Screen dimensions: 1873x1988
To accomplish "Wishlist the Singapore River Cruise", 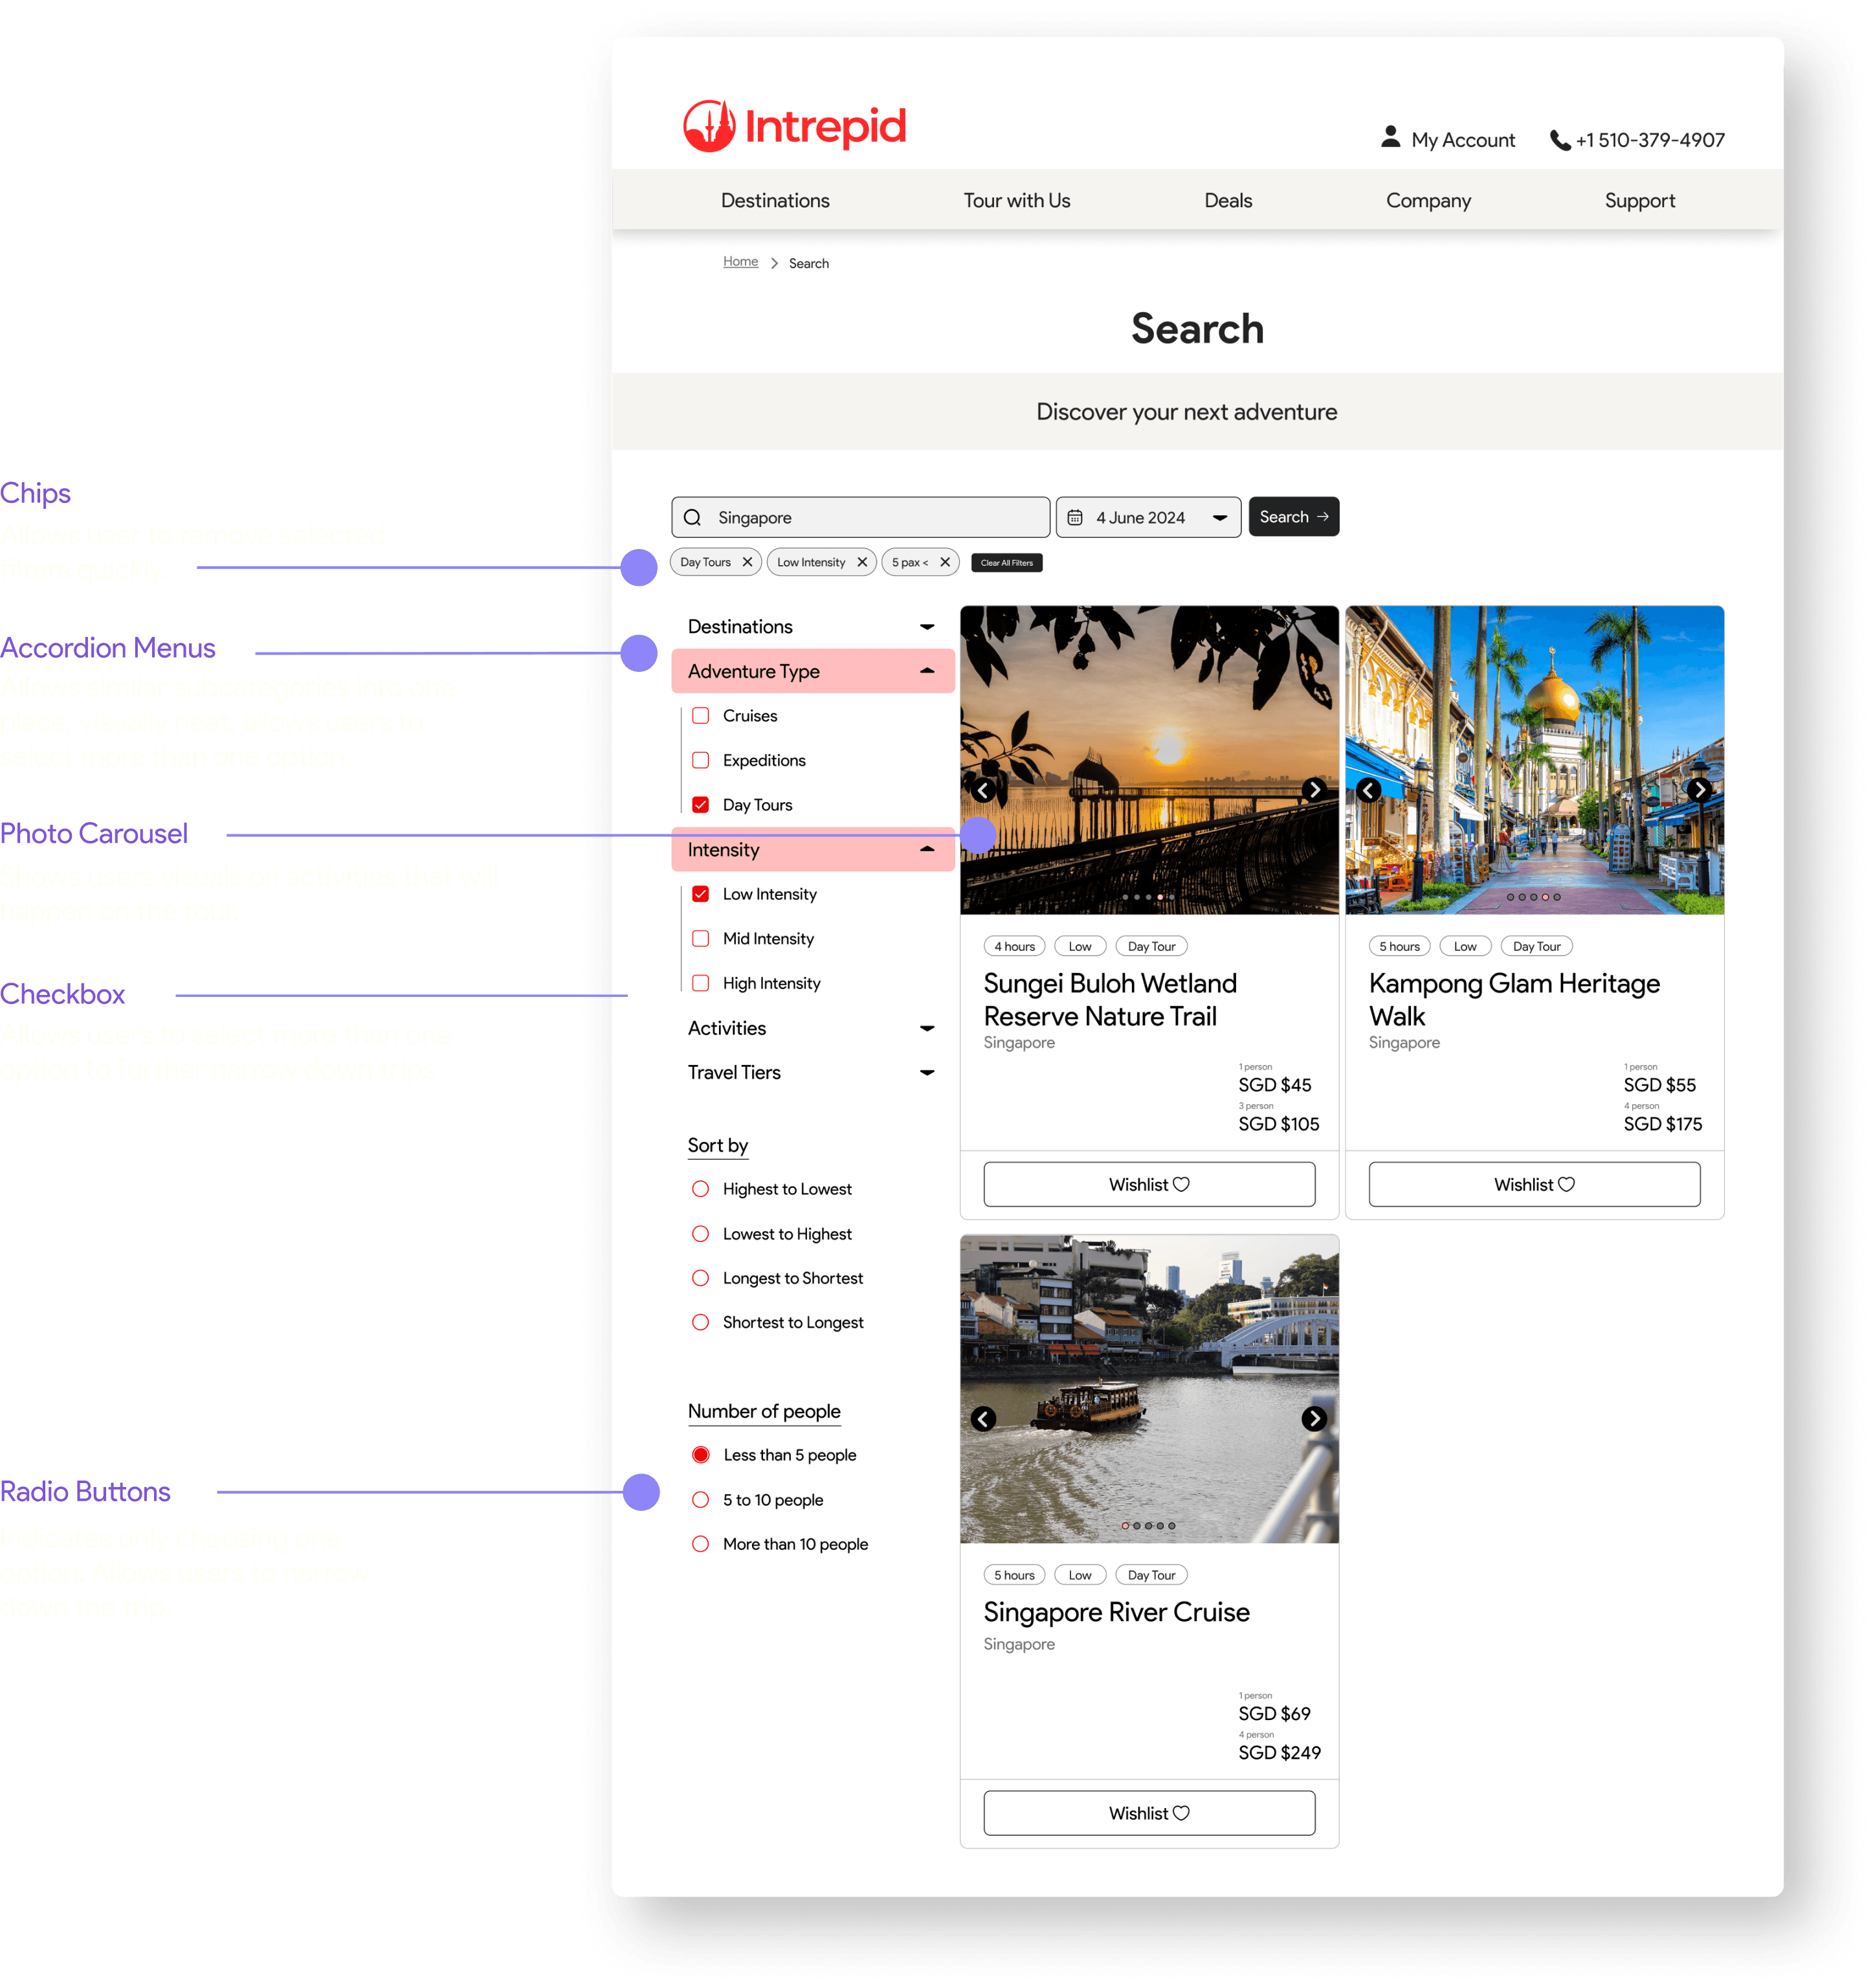I will [1148, 1813].
